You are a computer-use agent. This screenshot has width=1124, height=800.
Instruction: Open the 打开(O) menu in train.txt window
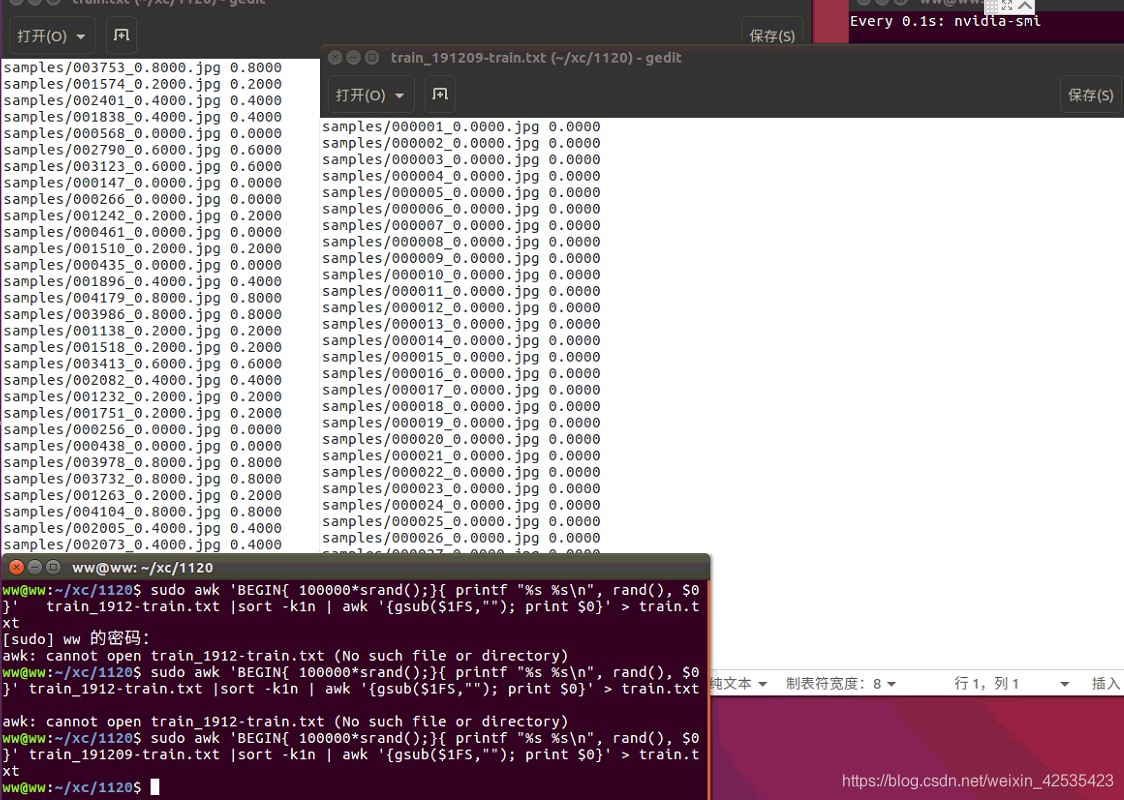pos(51,36)
